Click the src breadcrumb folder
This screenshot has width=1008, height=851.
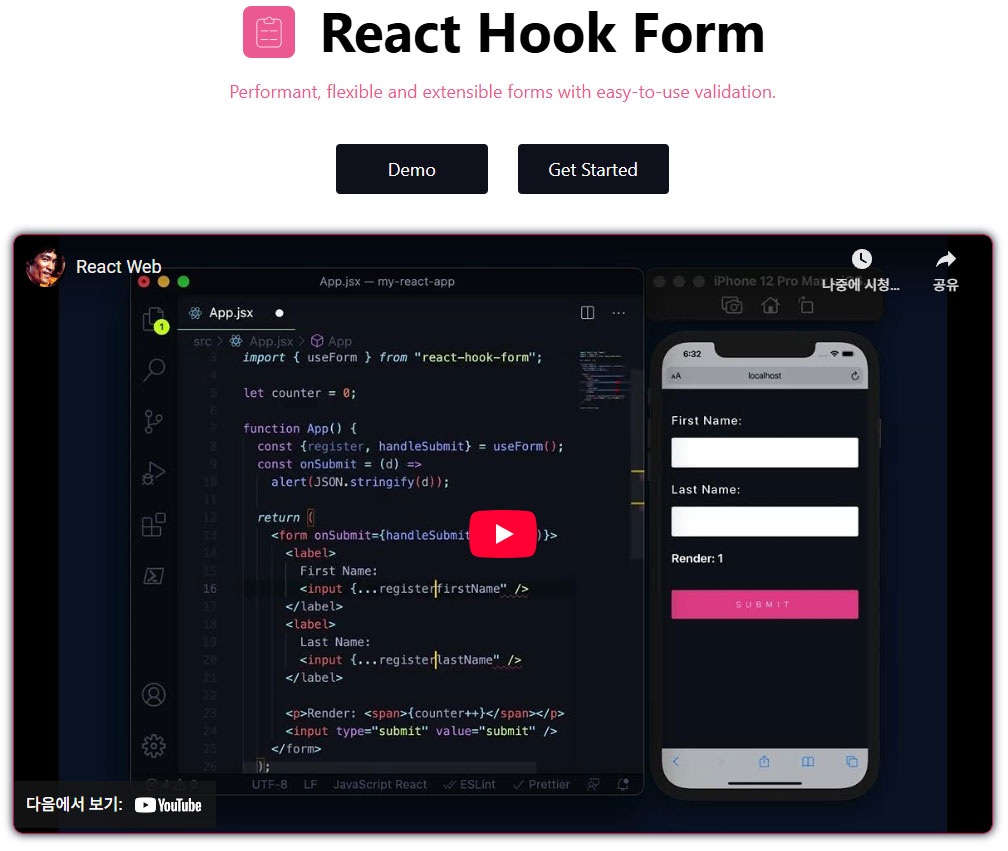click(202, 341)
